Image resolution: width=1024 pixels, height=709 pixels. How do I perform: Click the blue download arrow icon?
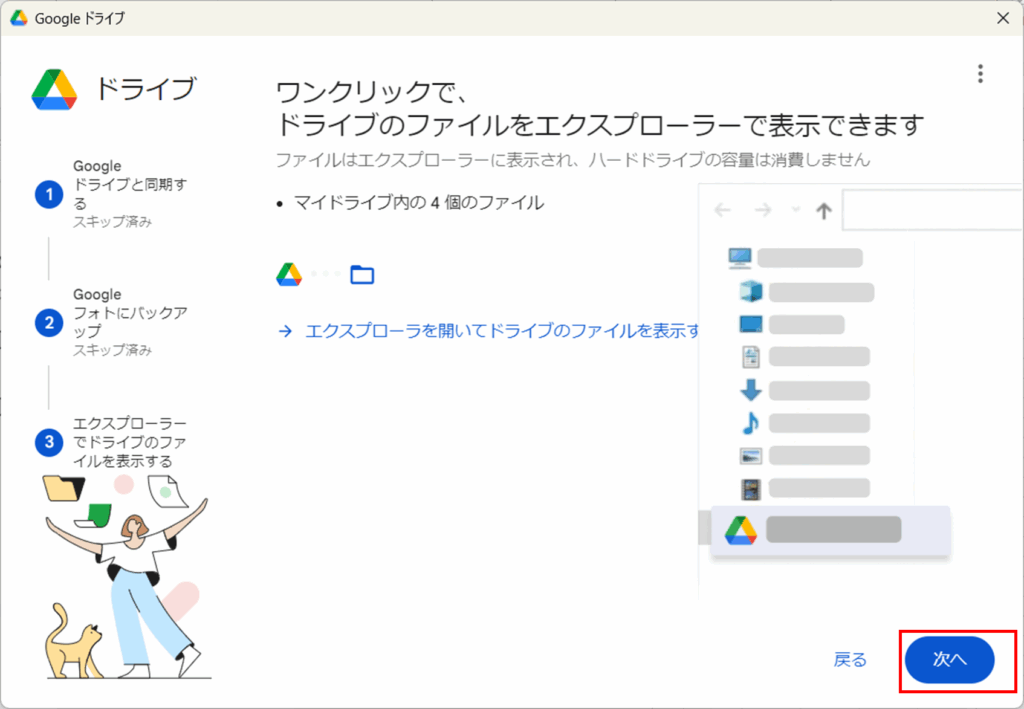tap(751, 390)
